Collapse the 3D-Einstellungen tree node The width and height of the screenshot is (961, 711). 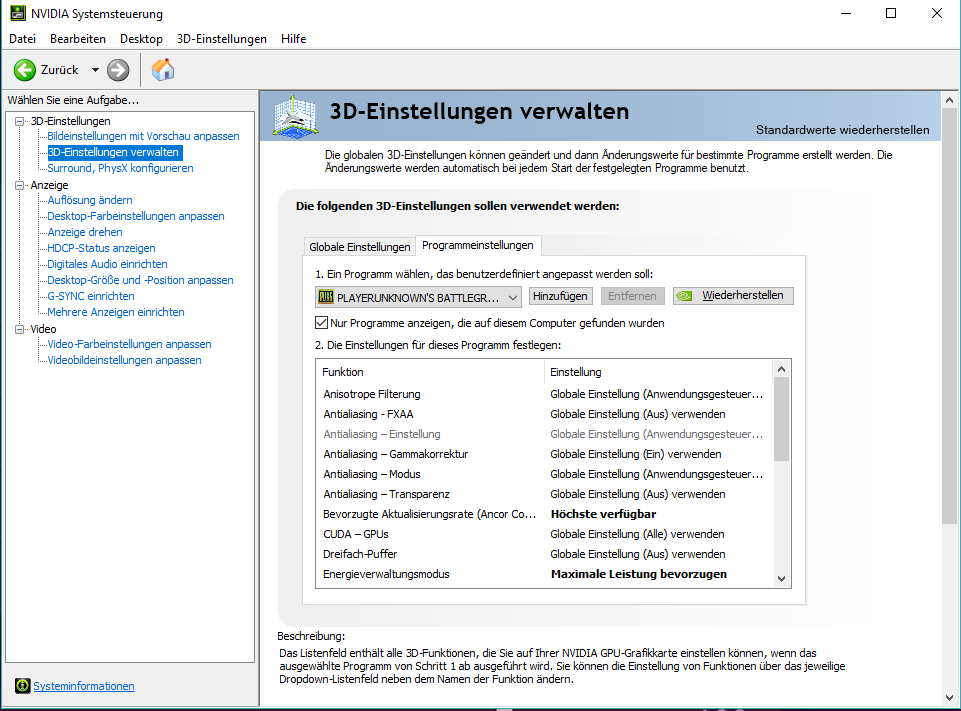(20, 121)
